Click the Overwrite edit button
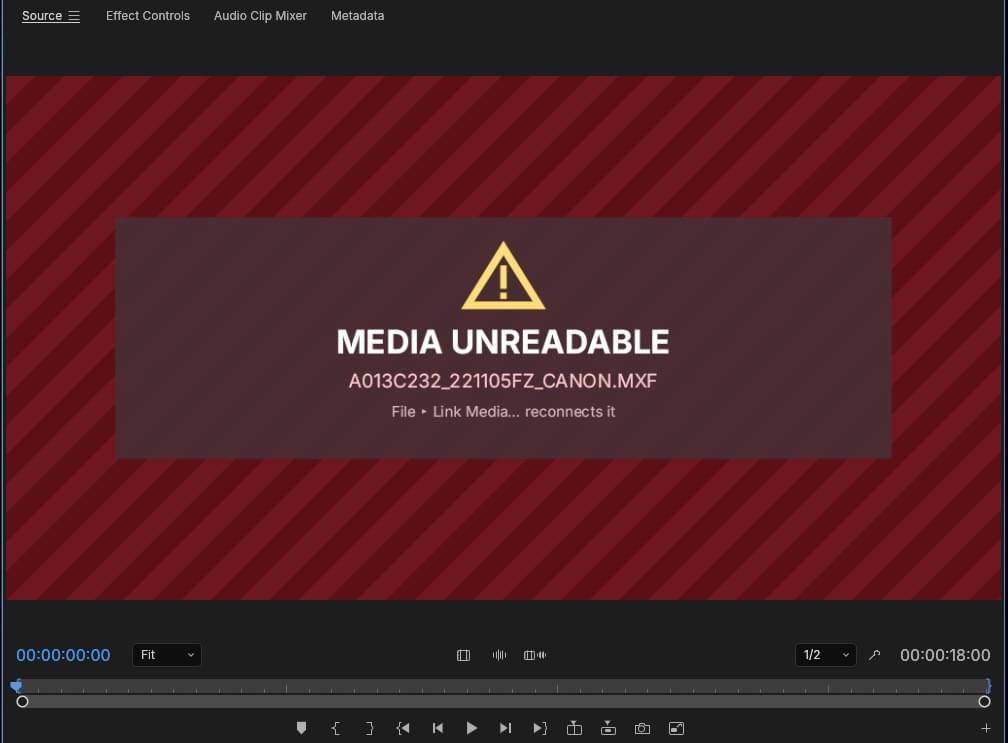Screen dimensions: 1008x743 (608, 728)
